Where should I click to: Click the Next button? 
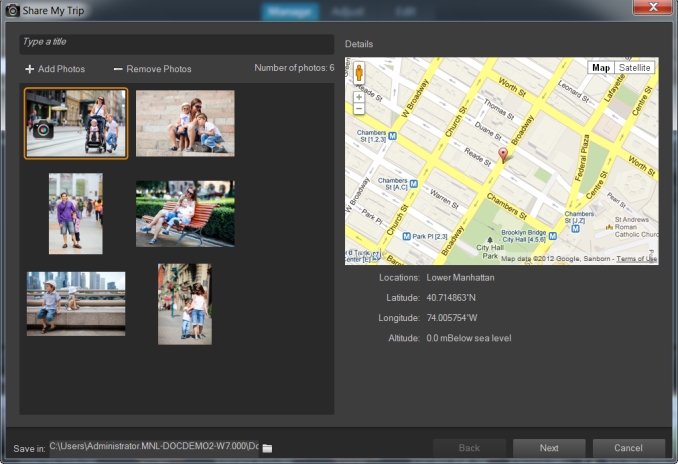tap(549, 448)
